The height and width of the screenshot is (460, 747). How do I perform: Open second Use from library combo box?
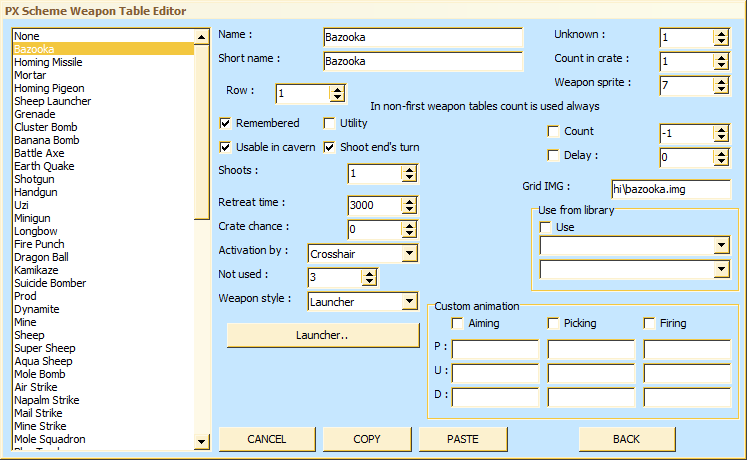tap(721, 269)
